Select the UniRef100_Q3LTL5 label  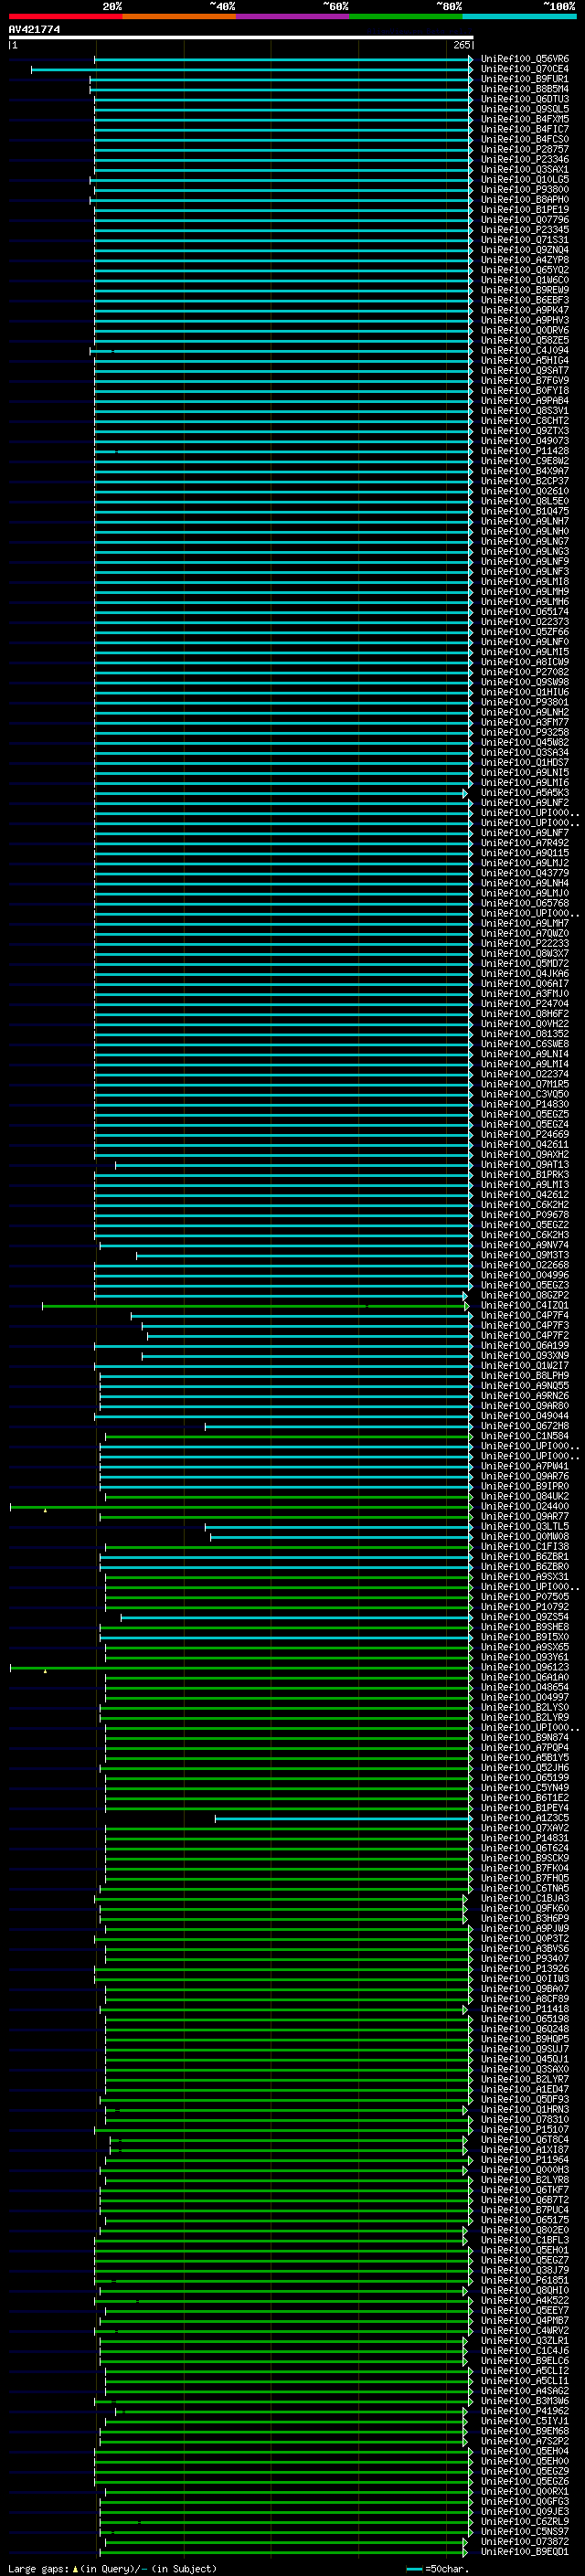pos(524,1527)
